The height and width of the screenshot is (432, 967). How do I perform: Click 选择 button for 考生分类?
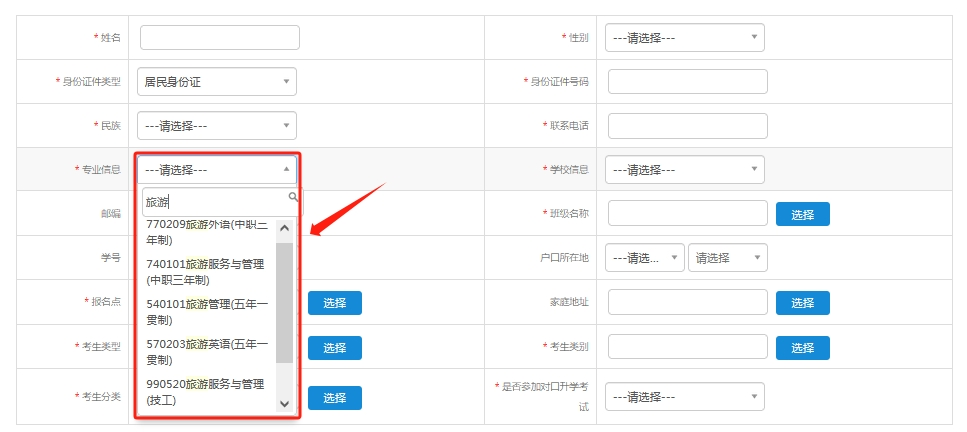pos(335,398)
